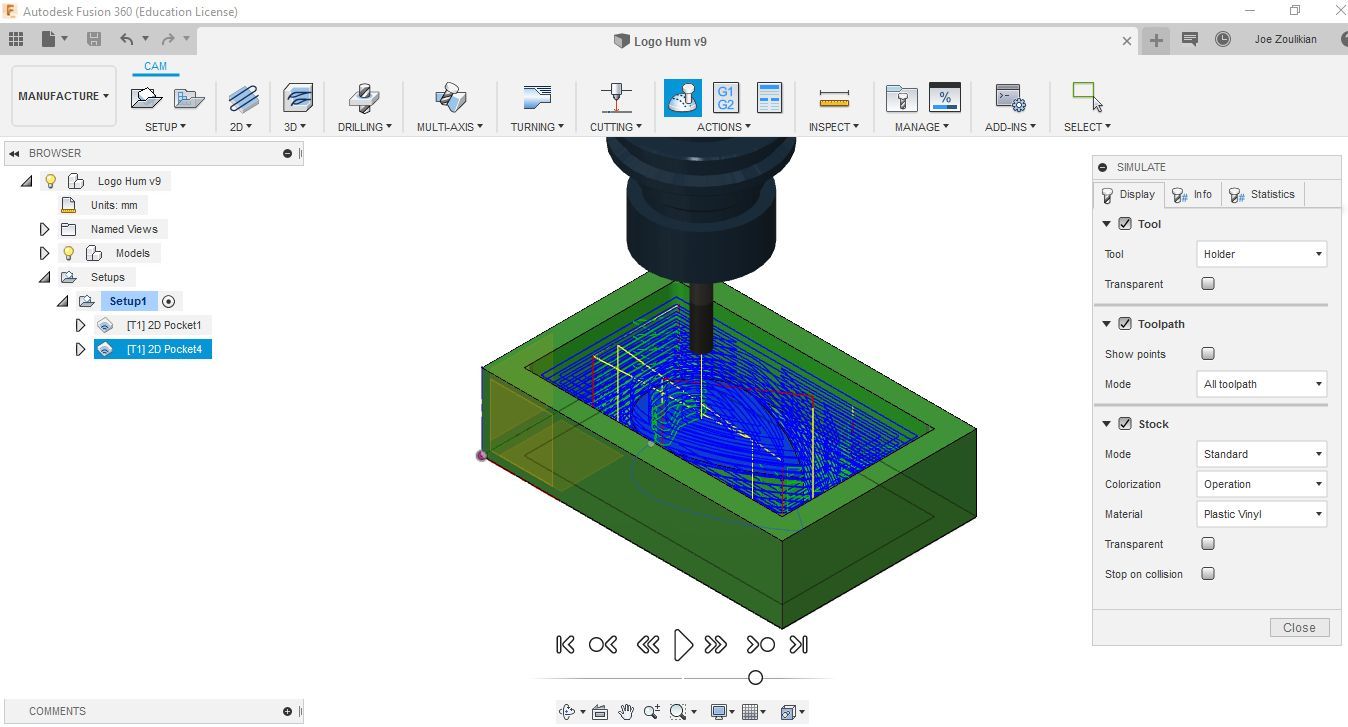Open the comments notification icon
The image size is (1348, 727).
[1190, 39]
